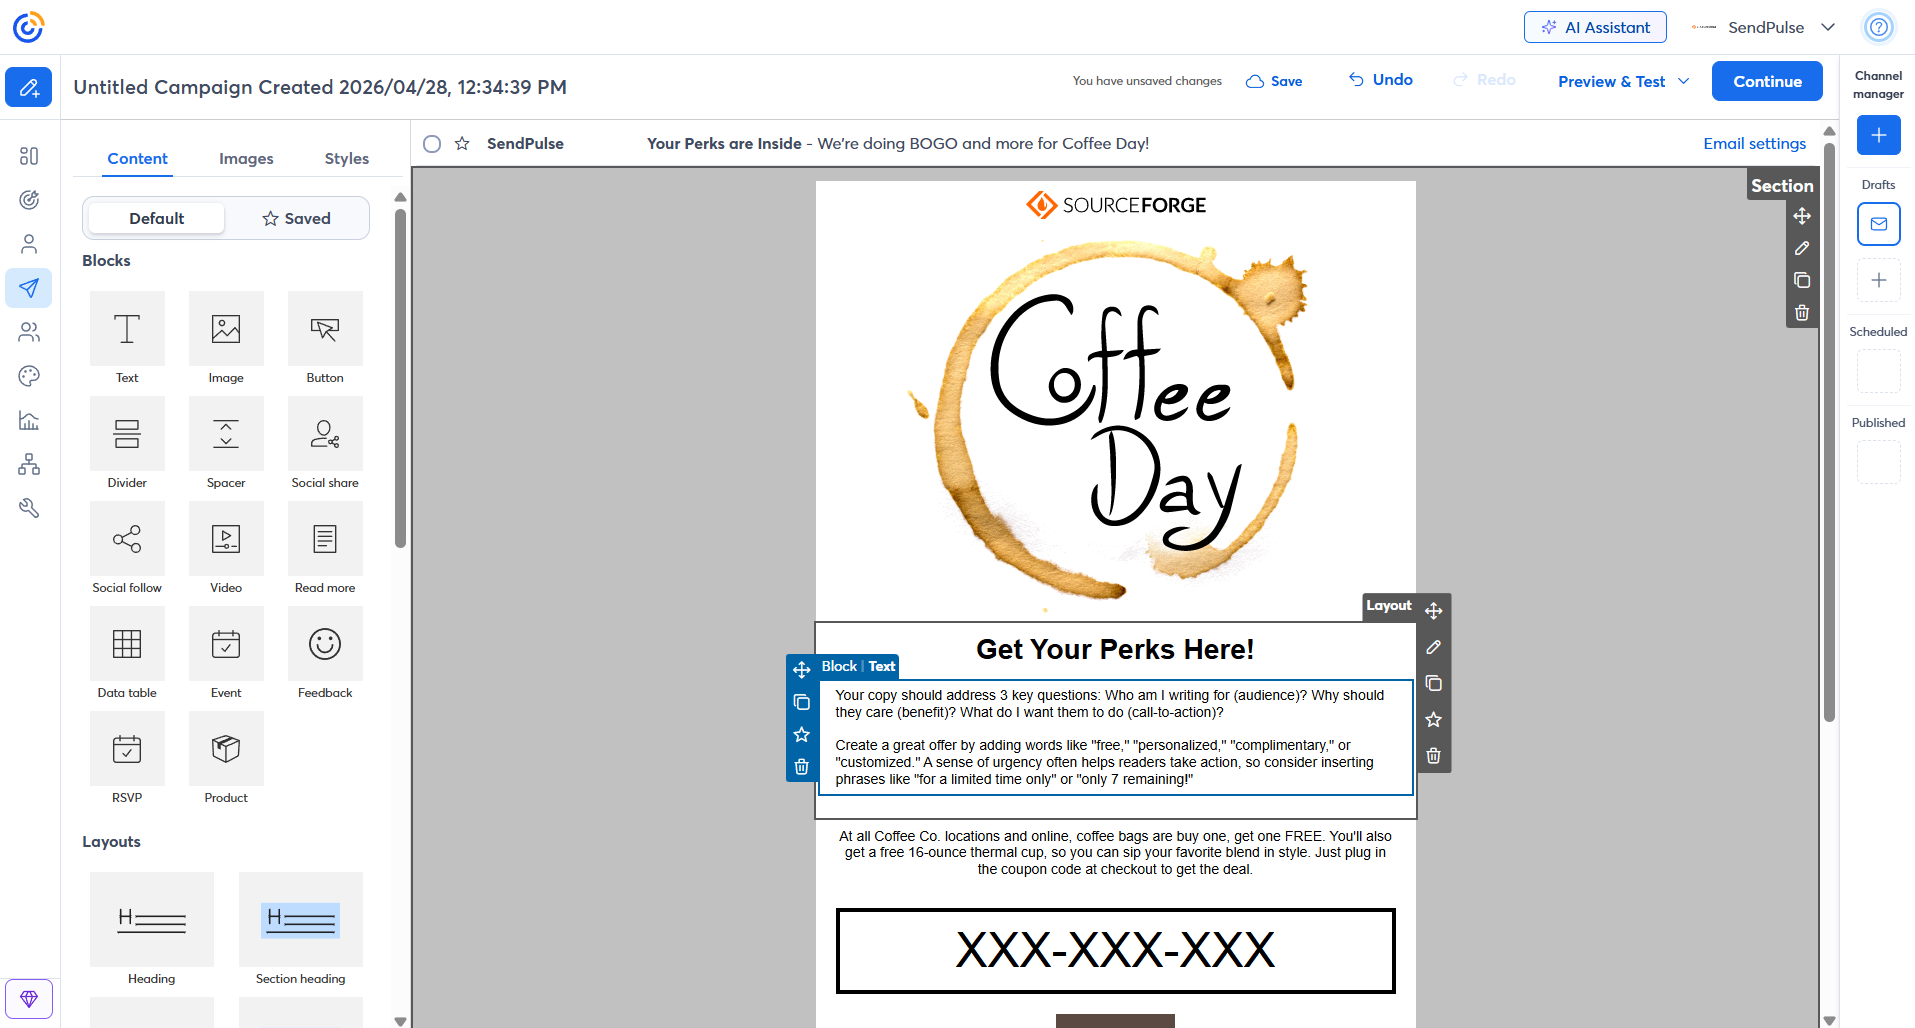Click the Undo button
Image resolution: width=1915 pixels, height=1028 pixels.
1380,80
